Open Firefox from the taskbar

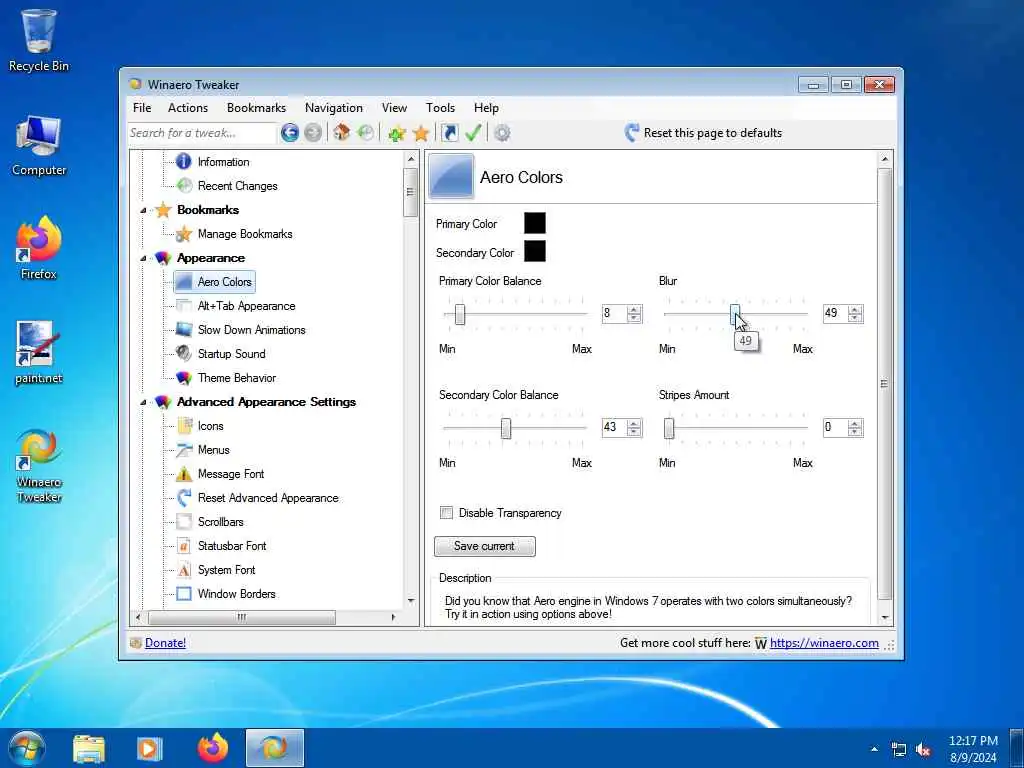[x=213, y=748]
